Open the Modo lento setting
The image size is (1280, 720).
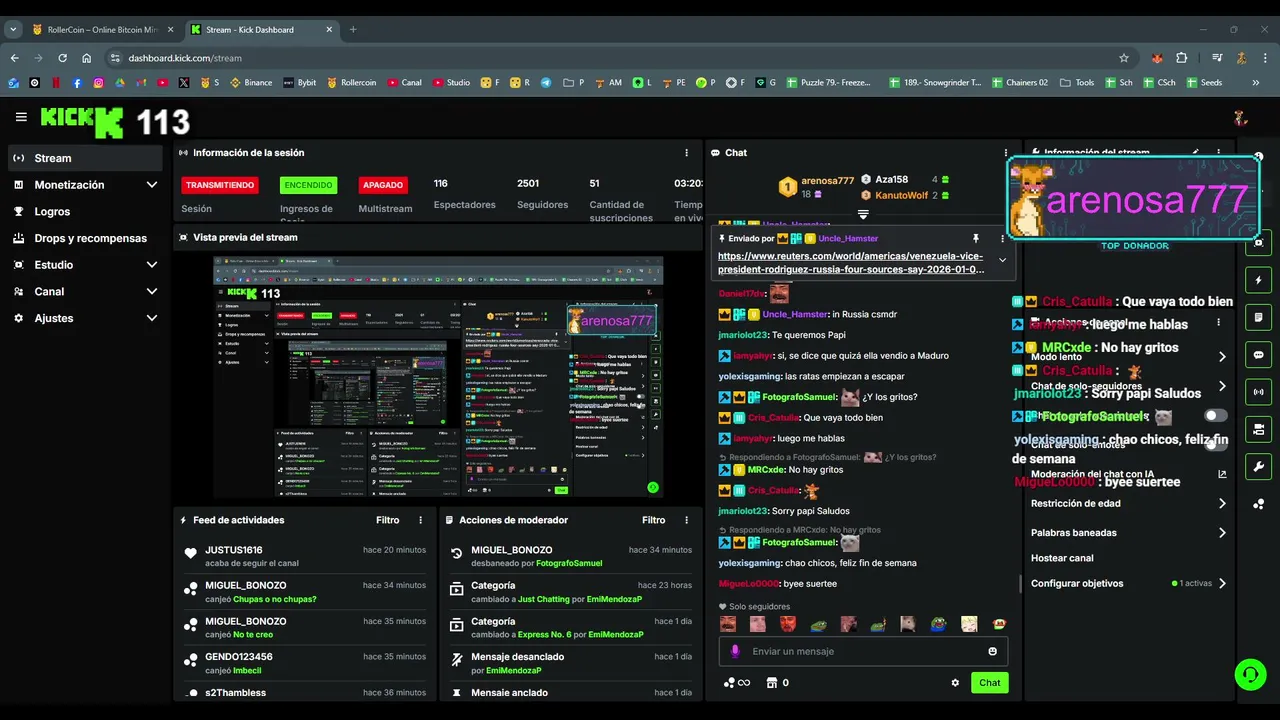point(1128,357)
